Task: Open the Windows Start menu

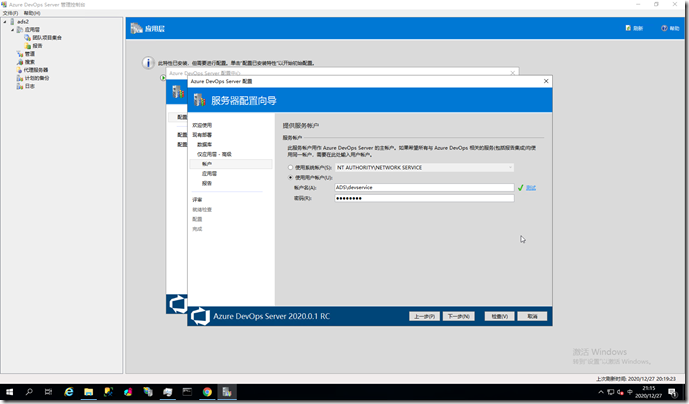Action: point(9,392)
